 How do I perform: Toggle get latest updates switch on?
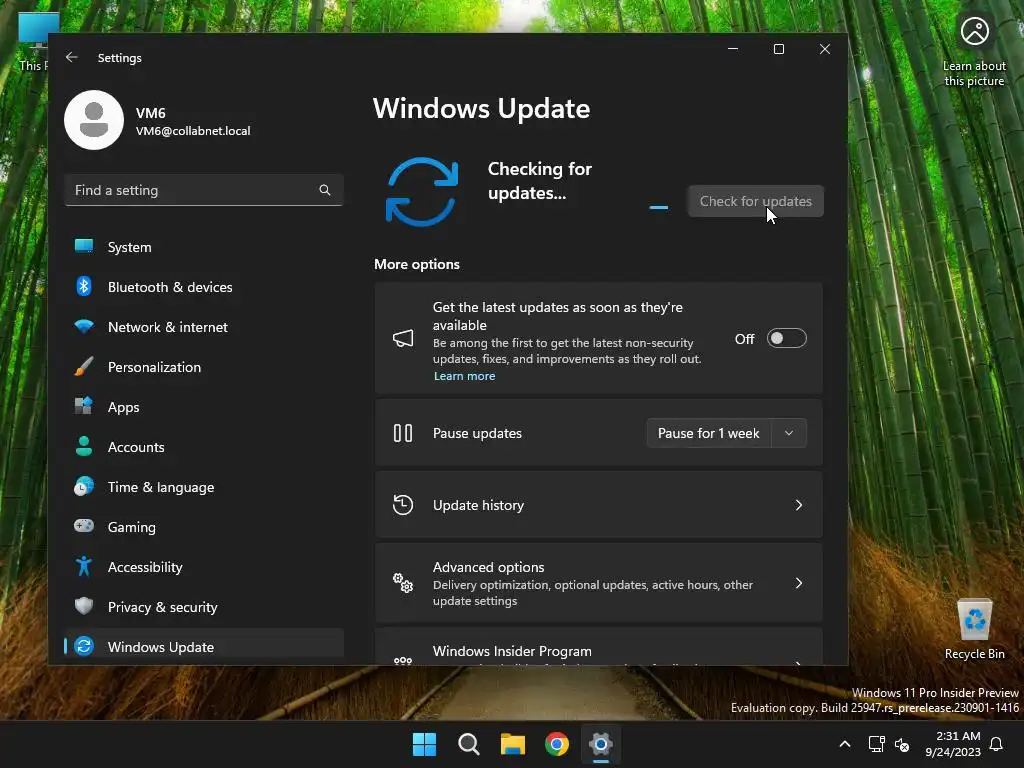[x=786, y=338]
